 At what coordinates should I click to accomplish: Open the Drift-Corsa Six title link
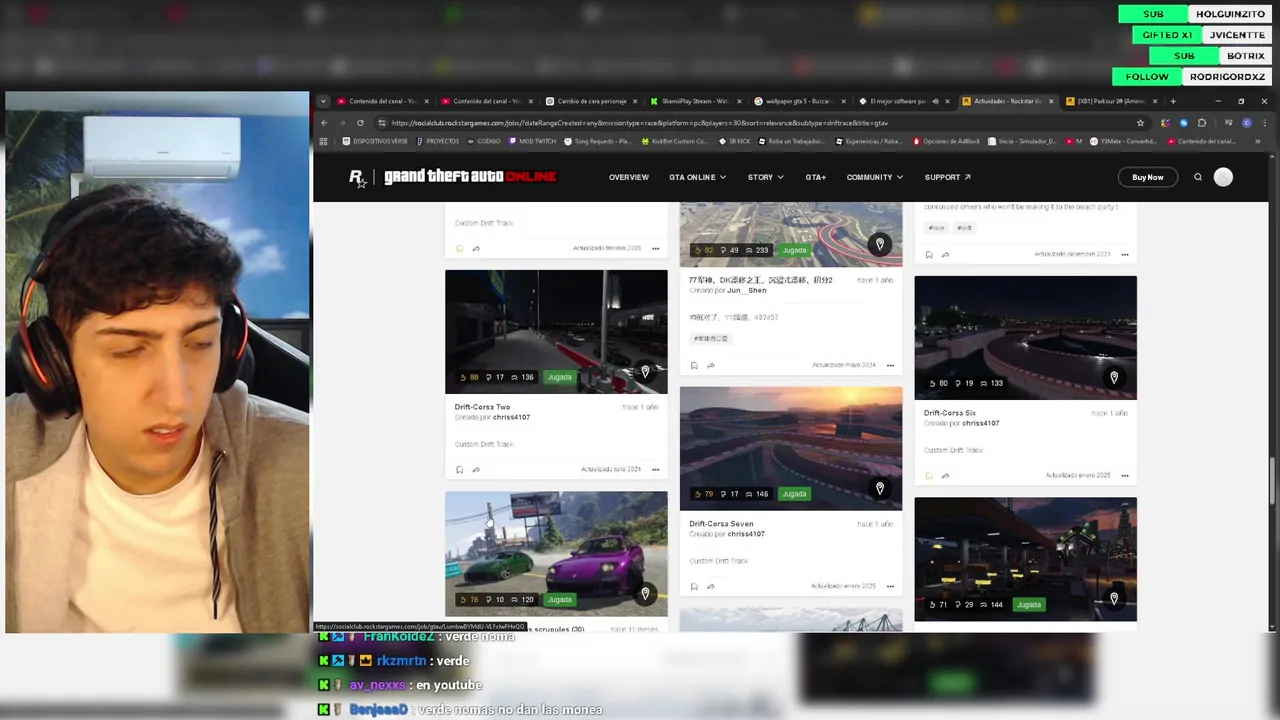950,413
